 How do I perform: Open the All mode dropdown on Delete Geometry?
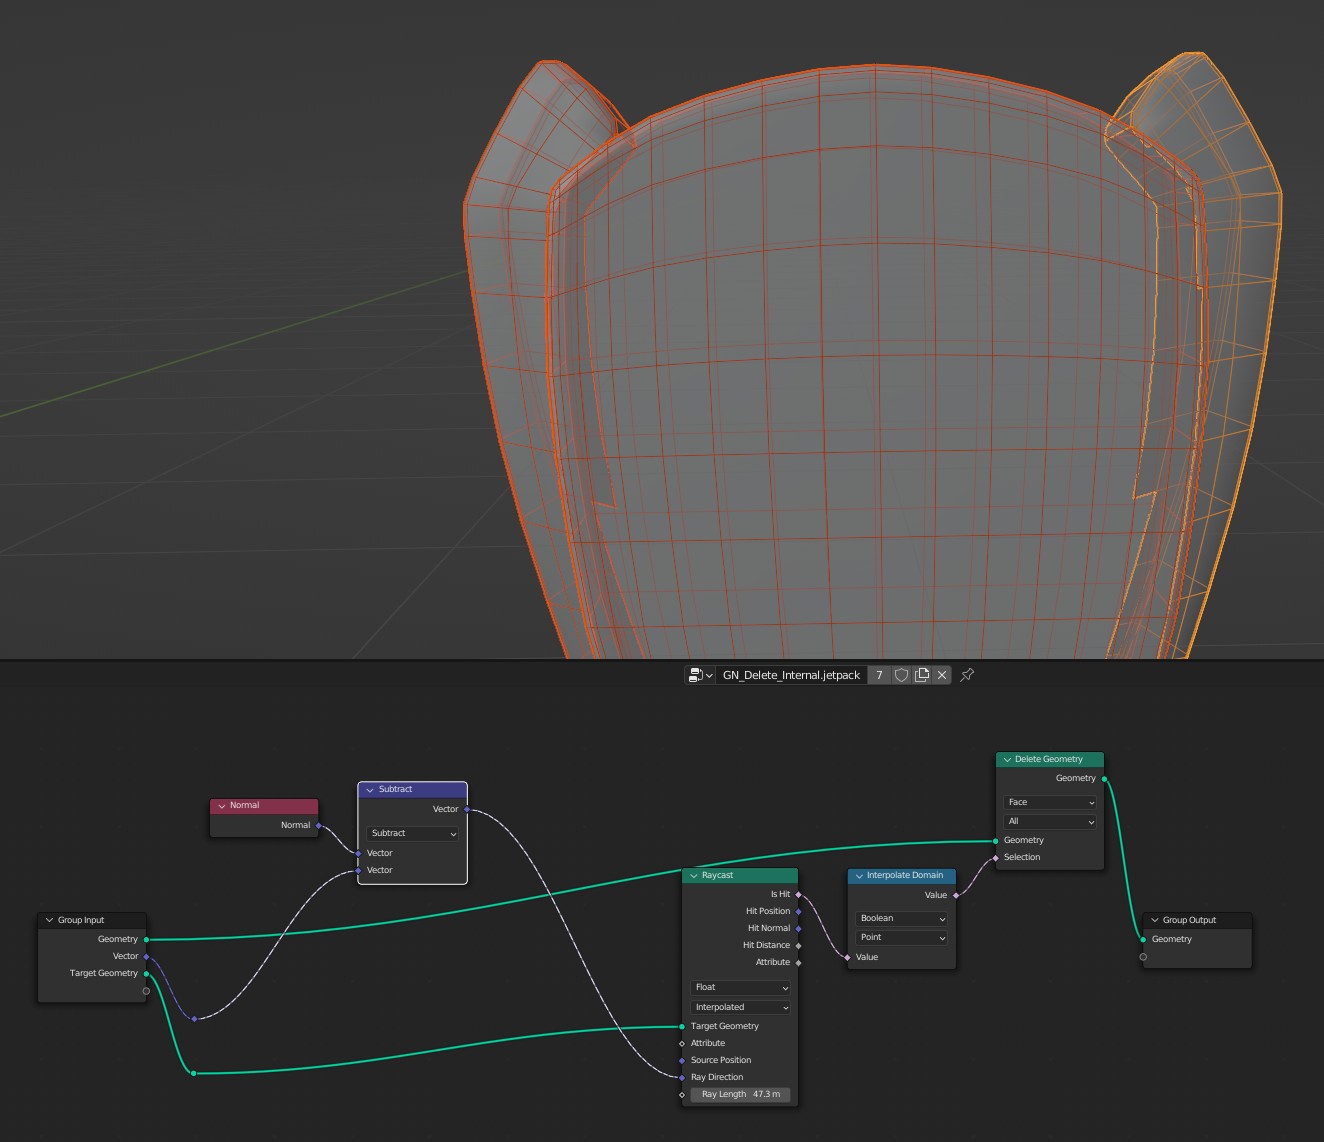coord(1049,821)
